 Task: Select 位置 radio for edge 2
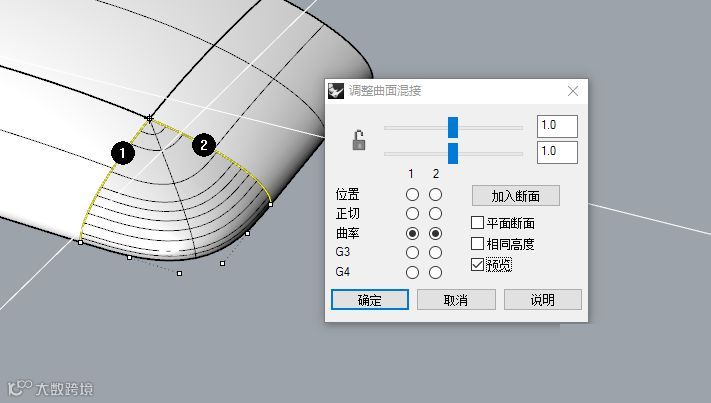(435, 194)
